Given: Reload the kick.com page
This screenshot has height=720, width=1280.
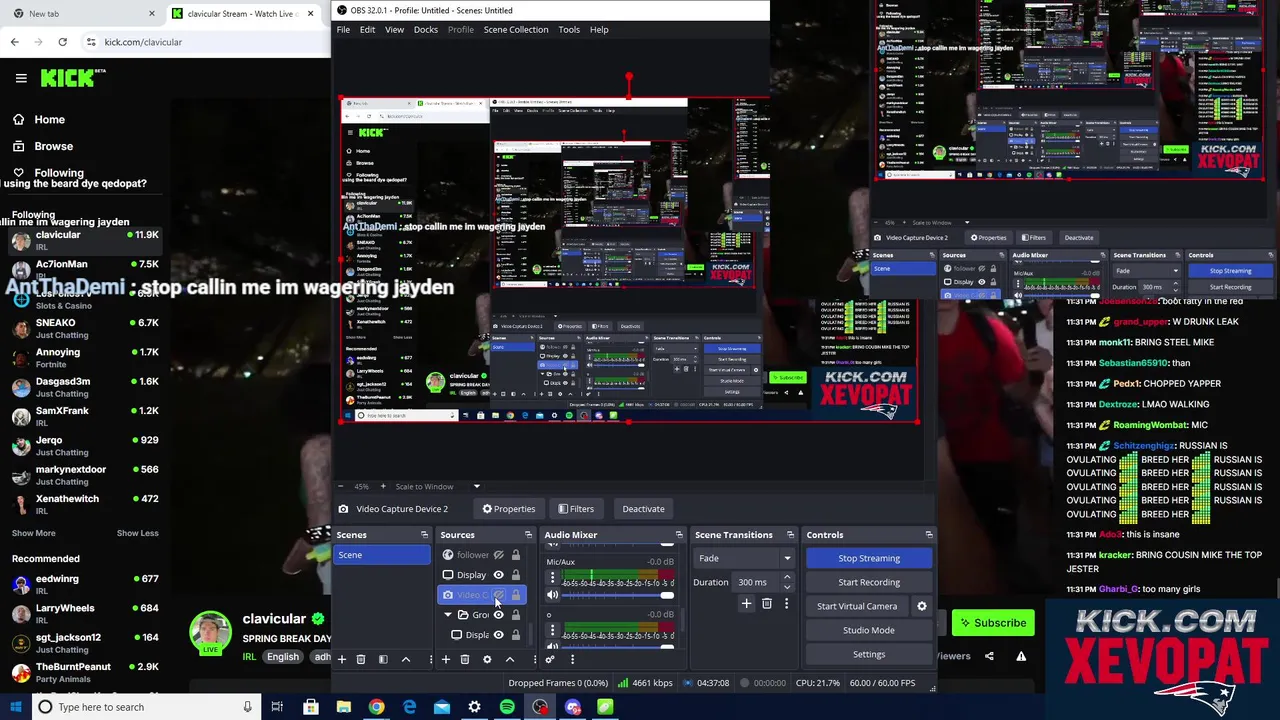Looking at the screenshot, I should click(x=62, y=42).
